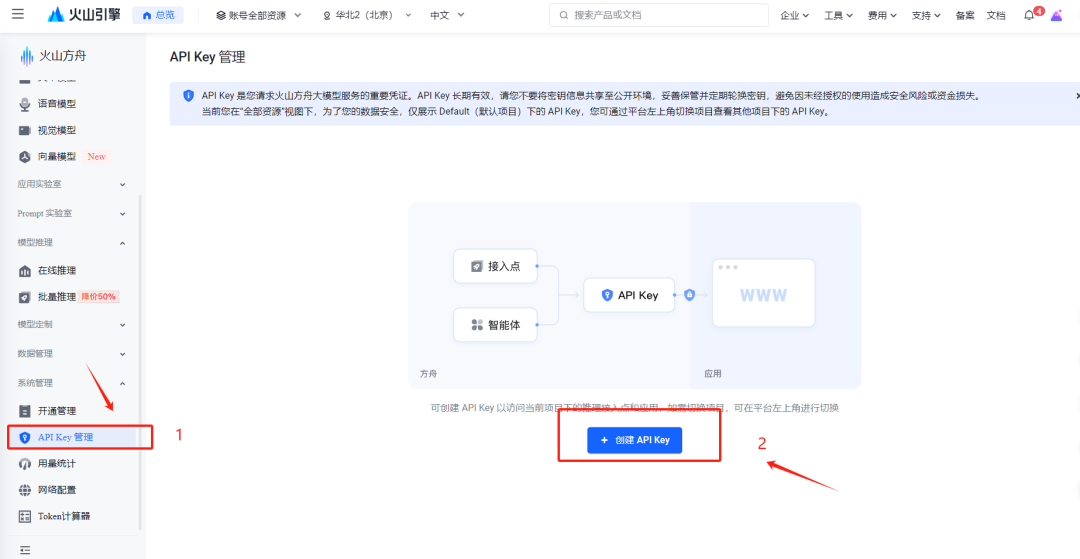Viewport: 1080px width, 559px height.
Task: Click the 备案 link
Action: (x=964, y=15)
